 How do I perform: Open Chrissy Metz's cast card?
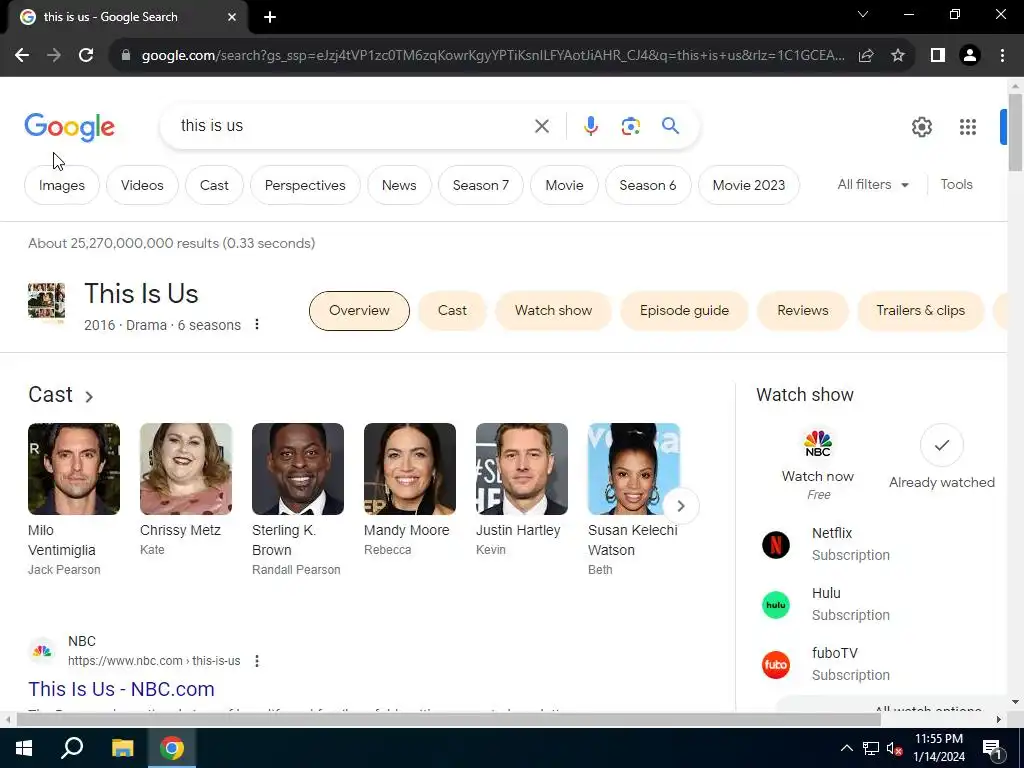pos(185,490)
